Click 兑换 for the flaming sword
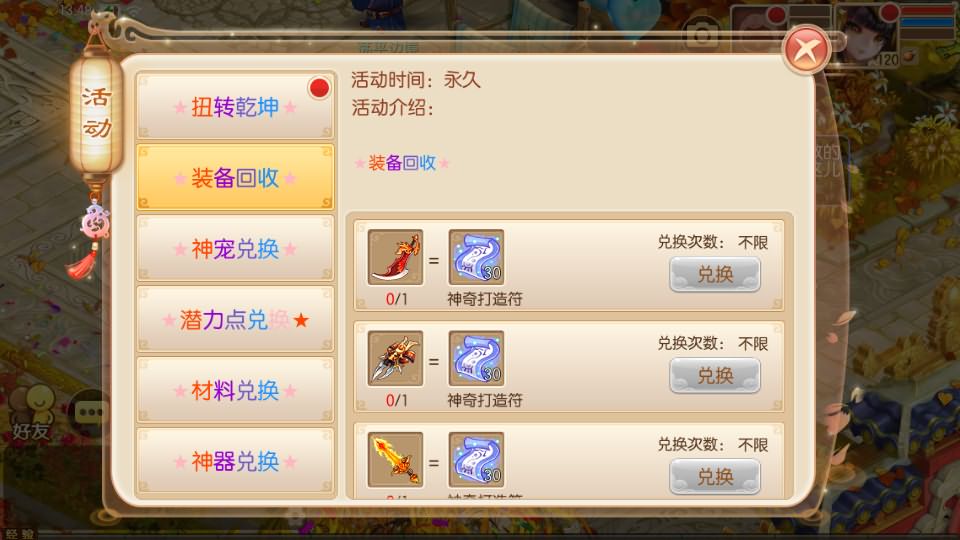This screenshot has width=960, height=540. [715, 476]
